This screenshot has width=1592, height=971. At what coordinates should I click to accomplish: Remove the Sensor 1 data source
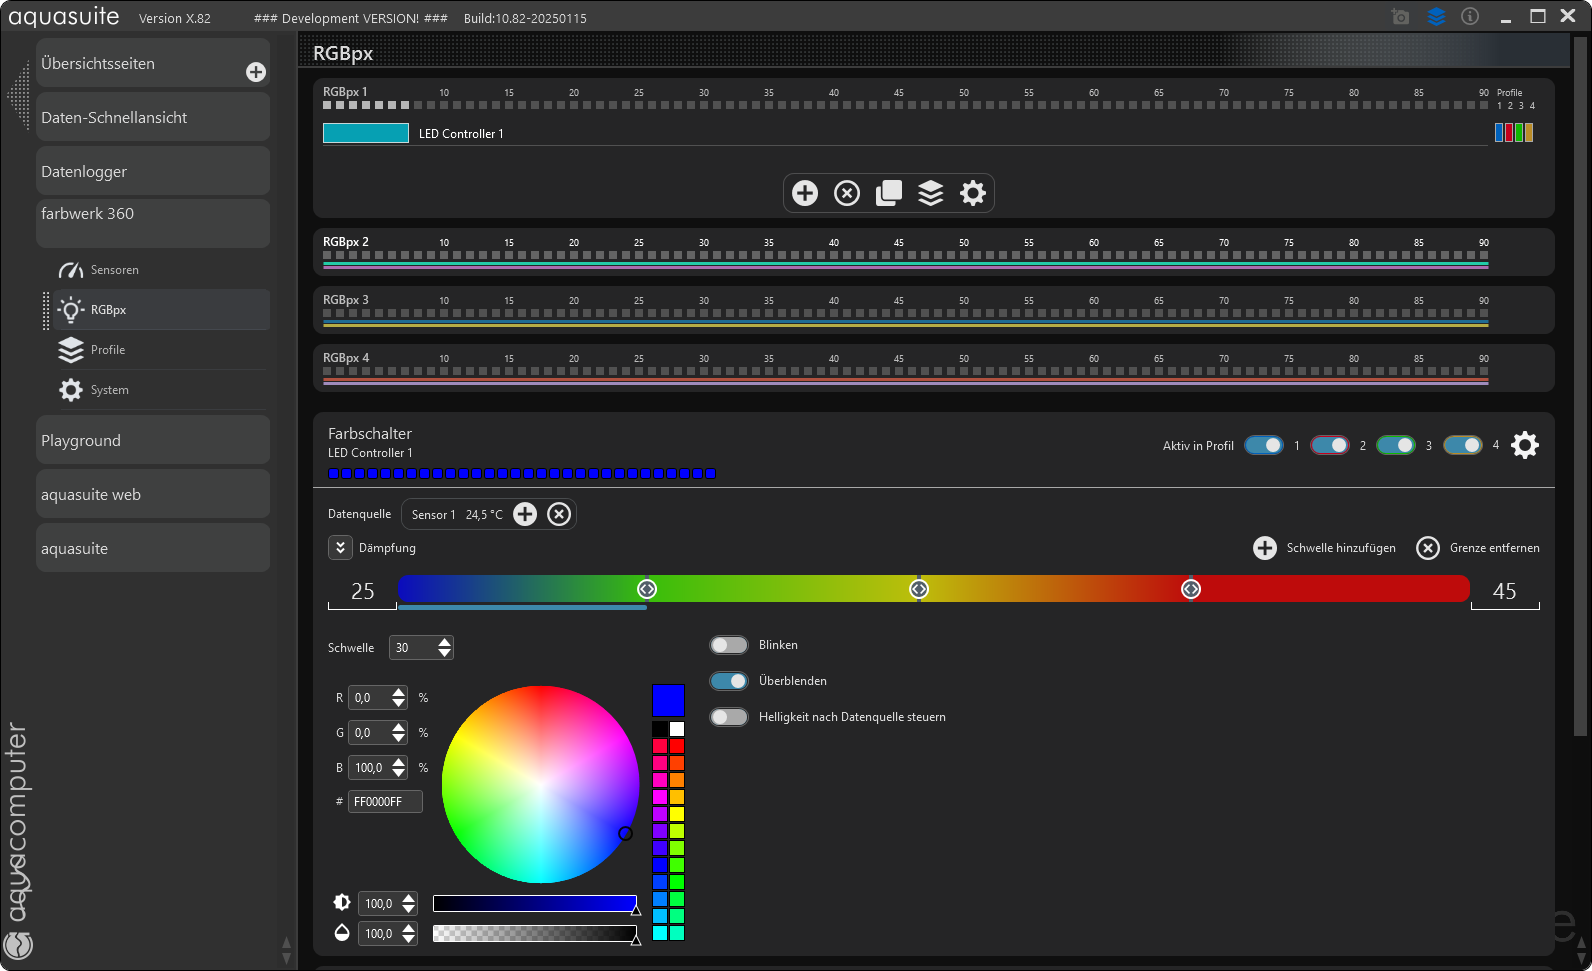tap(559, 514)
